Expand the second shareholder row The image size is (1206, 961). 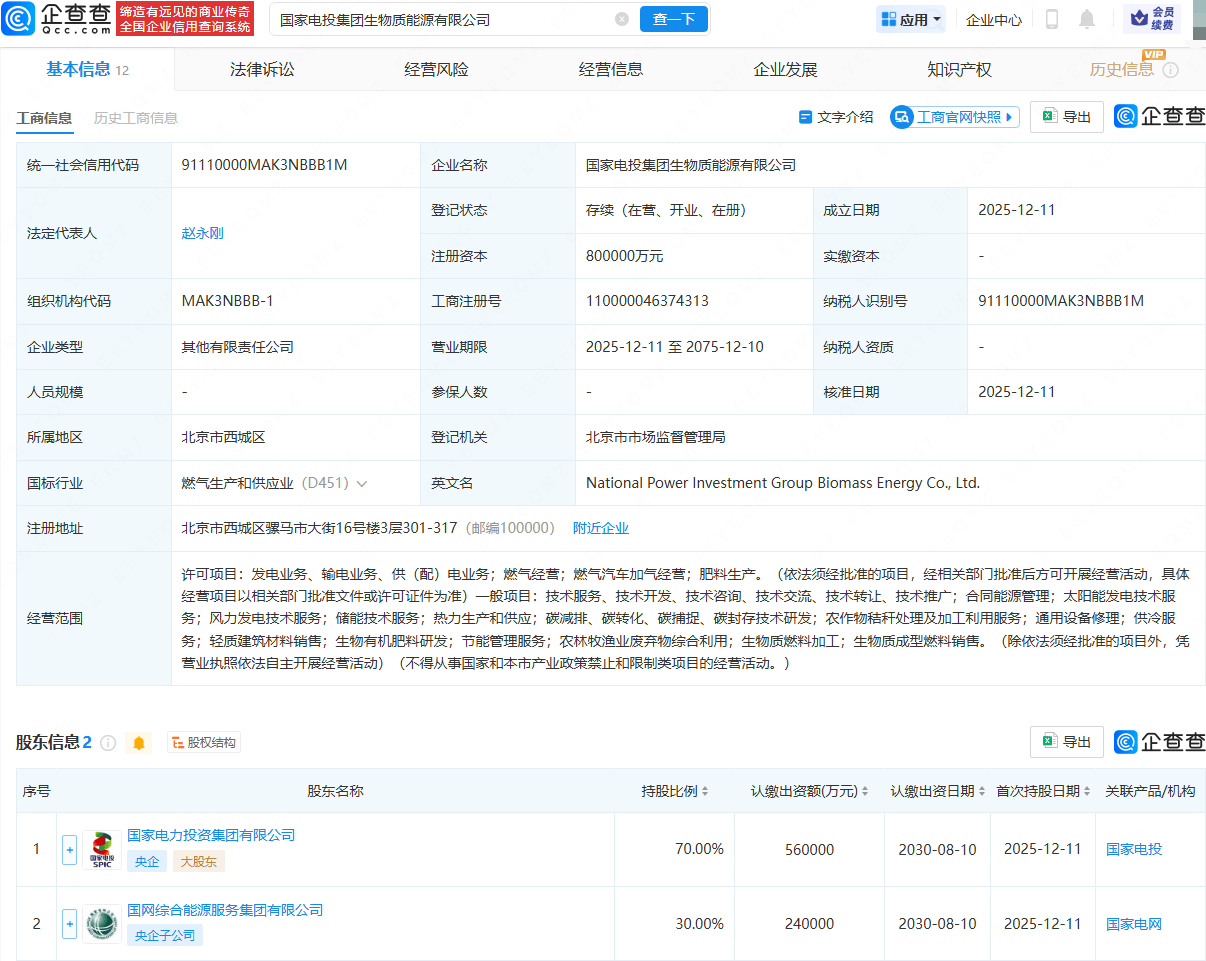[69, 924]
